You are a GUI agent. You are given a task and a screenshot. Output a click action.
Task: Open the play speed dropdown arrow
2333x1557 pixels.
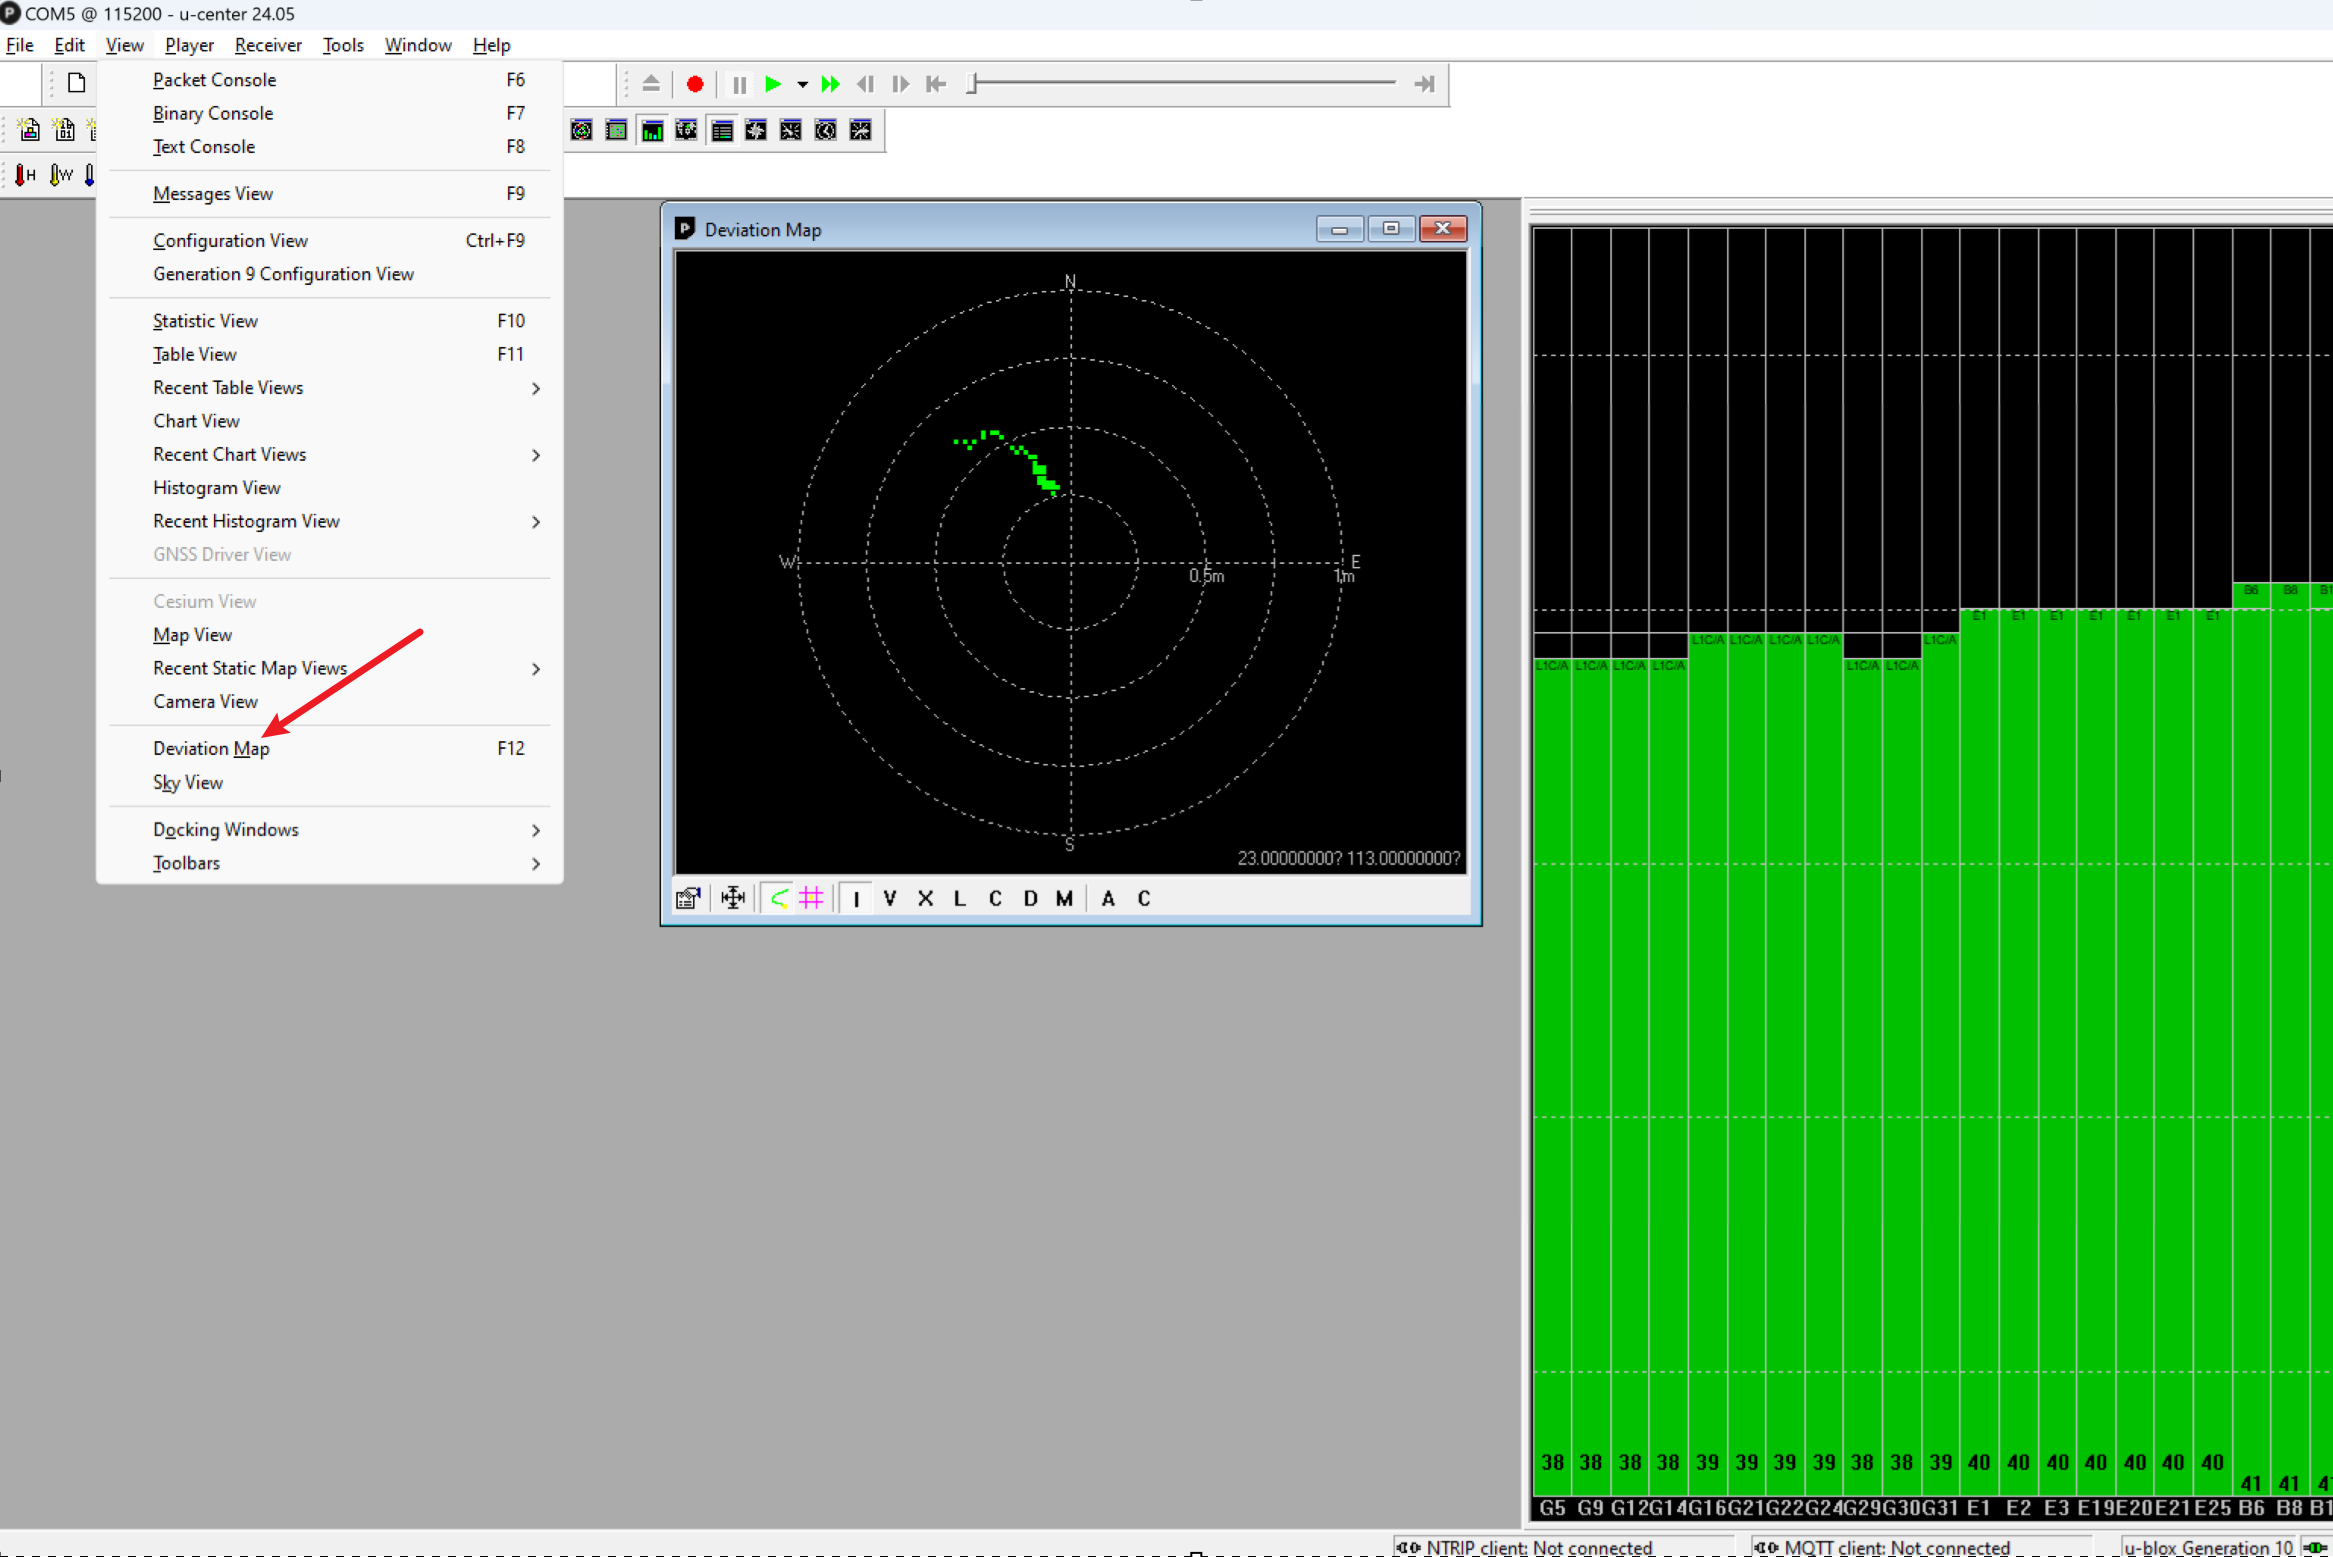tap(802, 85)
